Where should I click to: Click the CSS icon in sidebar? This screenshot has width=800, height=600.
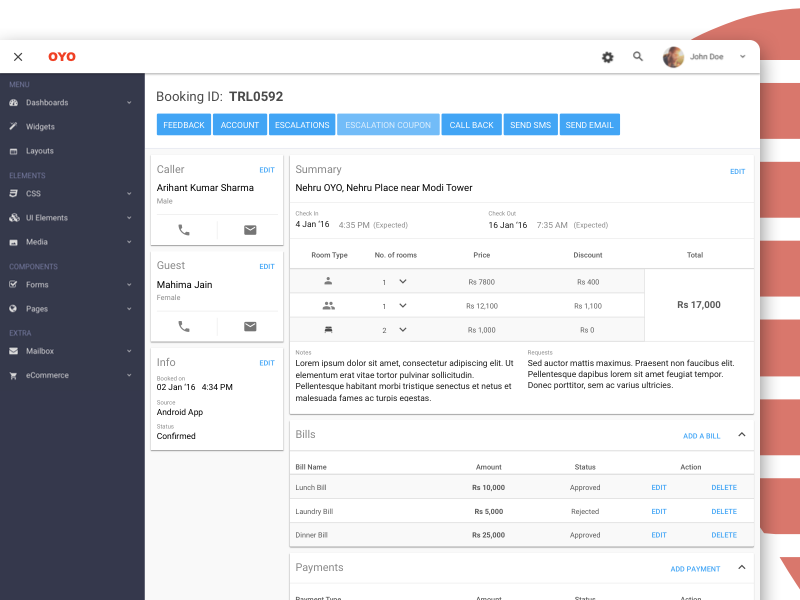point(14,193)
